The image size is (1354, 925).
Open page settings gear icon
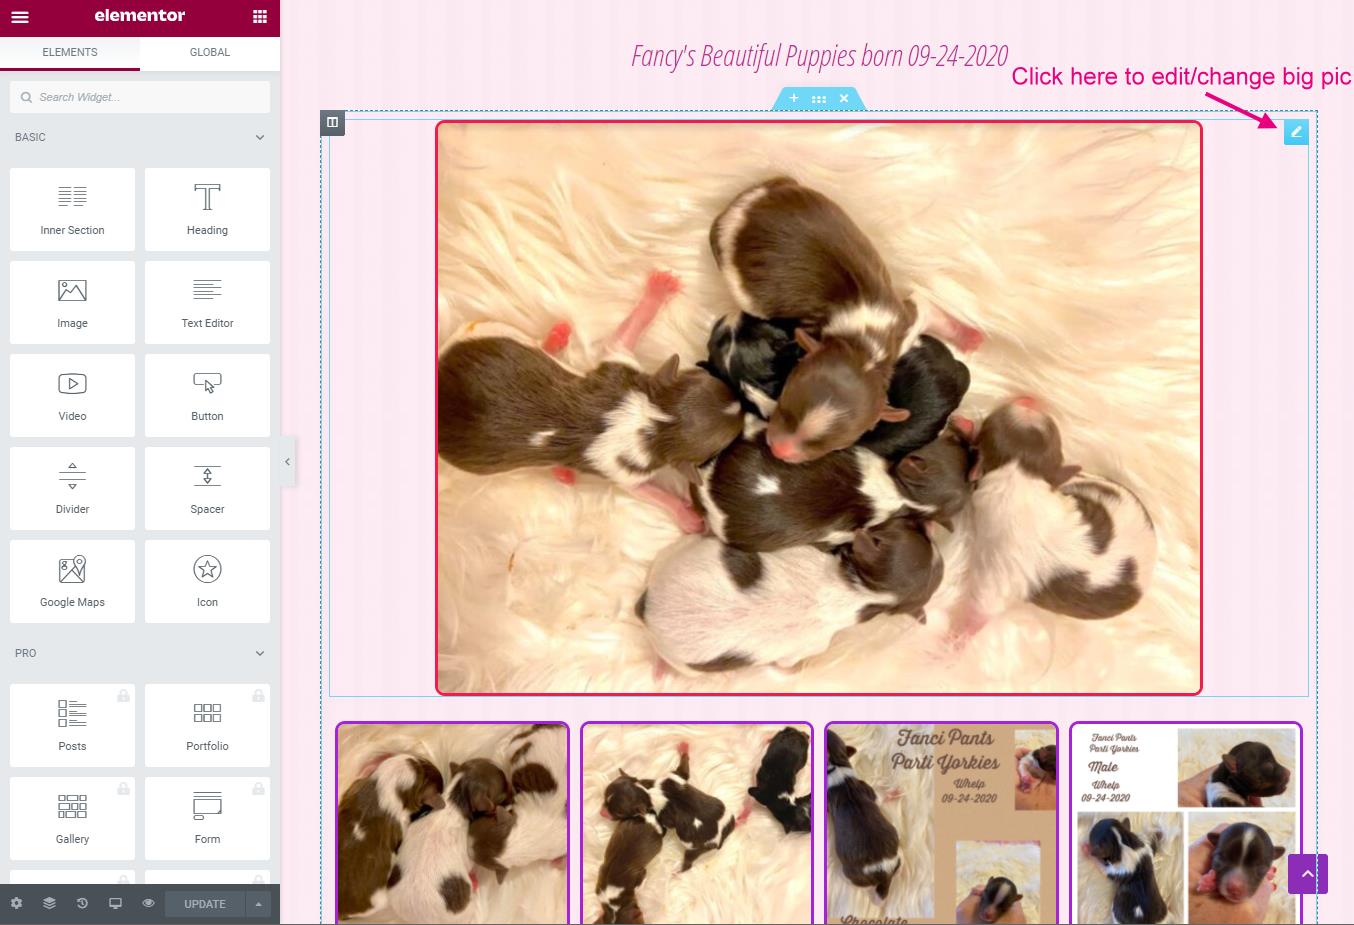point(16,903)
